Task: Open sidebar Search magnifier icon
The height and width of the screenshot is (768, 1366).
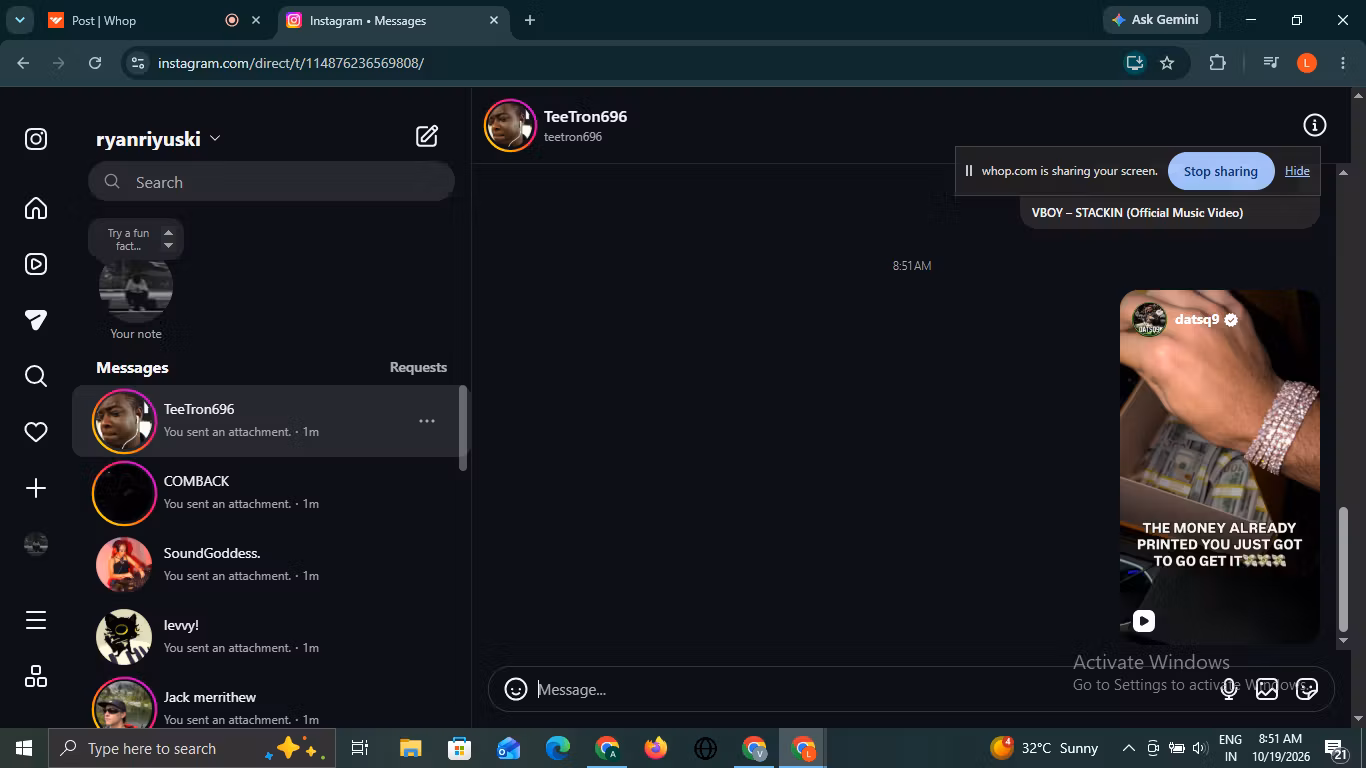Action: [36, 376]
